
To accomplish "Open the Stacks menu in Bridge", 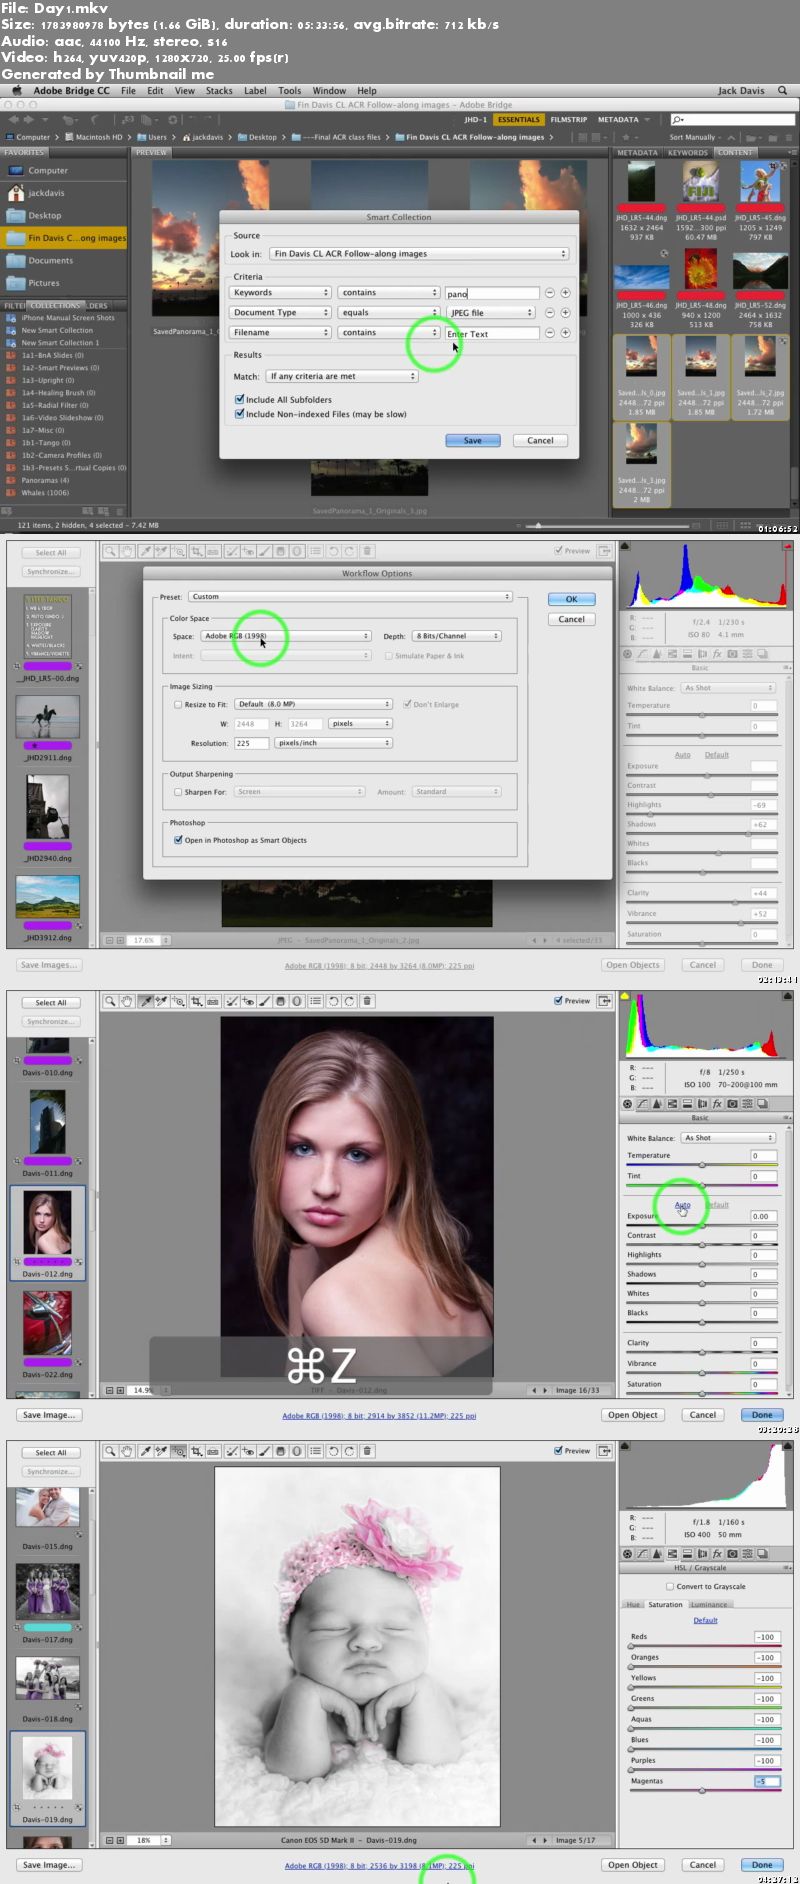I will tap(219, 90).
